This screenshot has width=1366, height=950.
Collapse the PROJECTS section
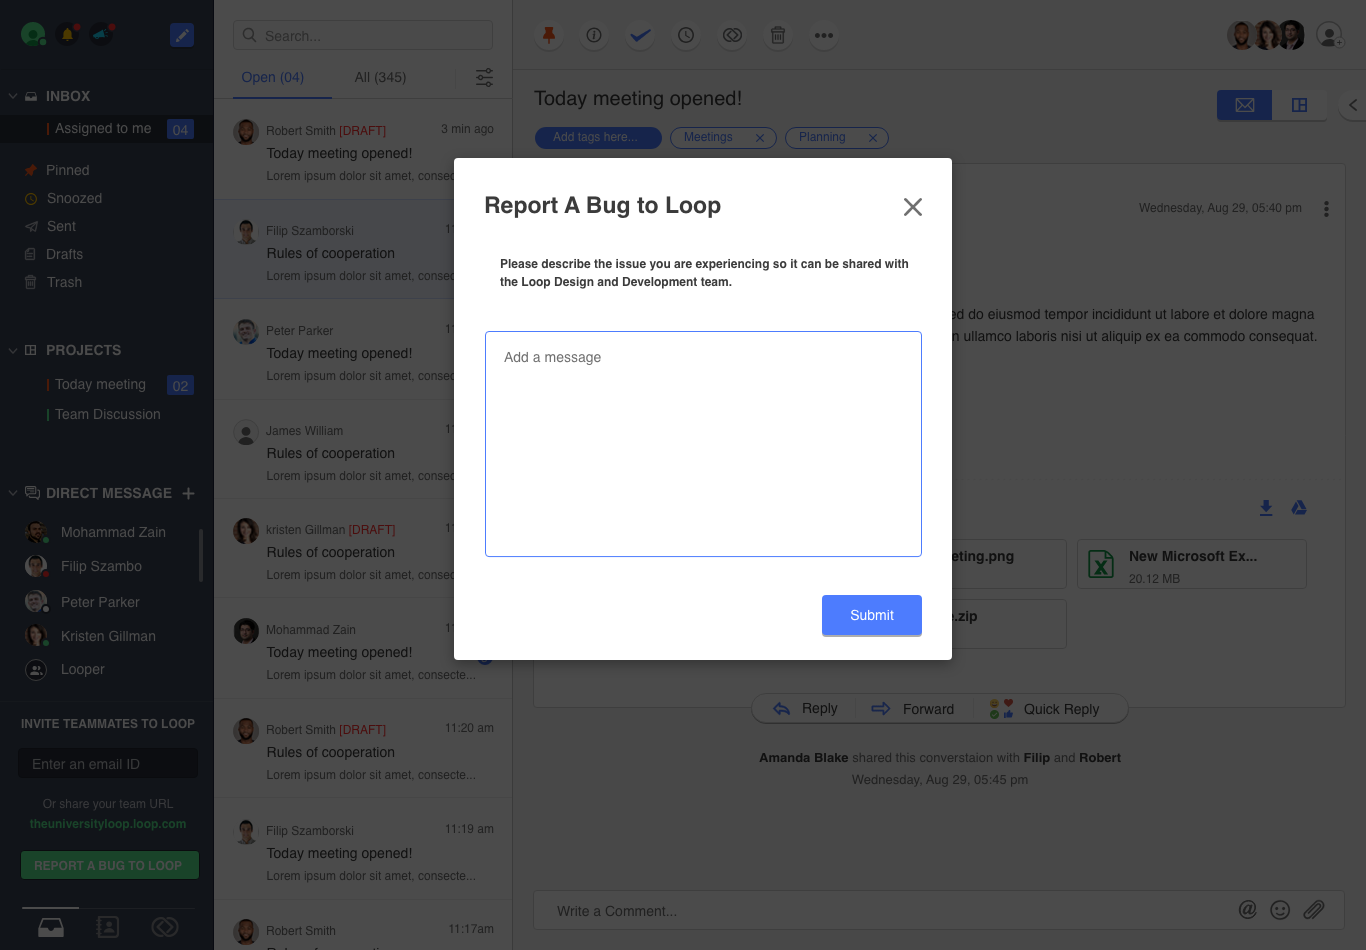point(13,350)
